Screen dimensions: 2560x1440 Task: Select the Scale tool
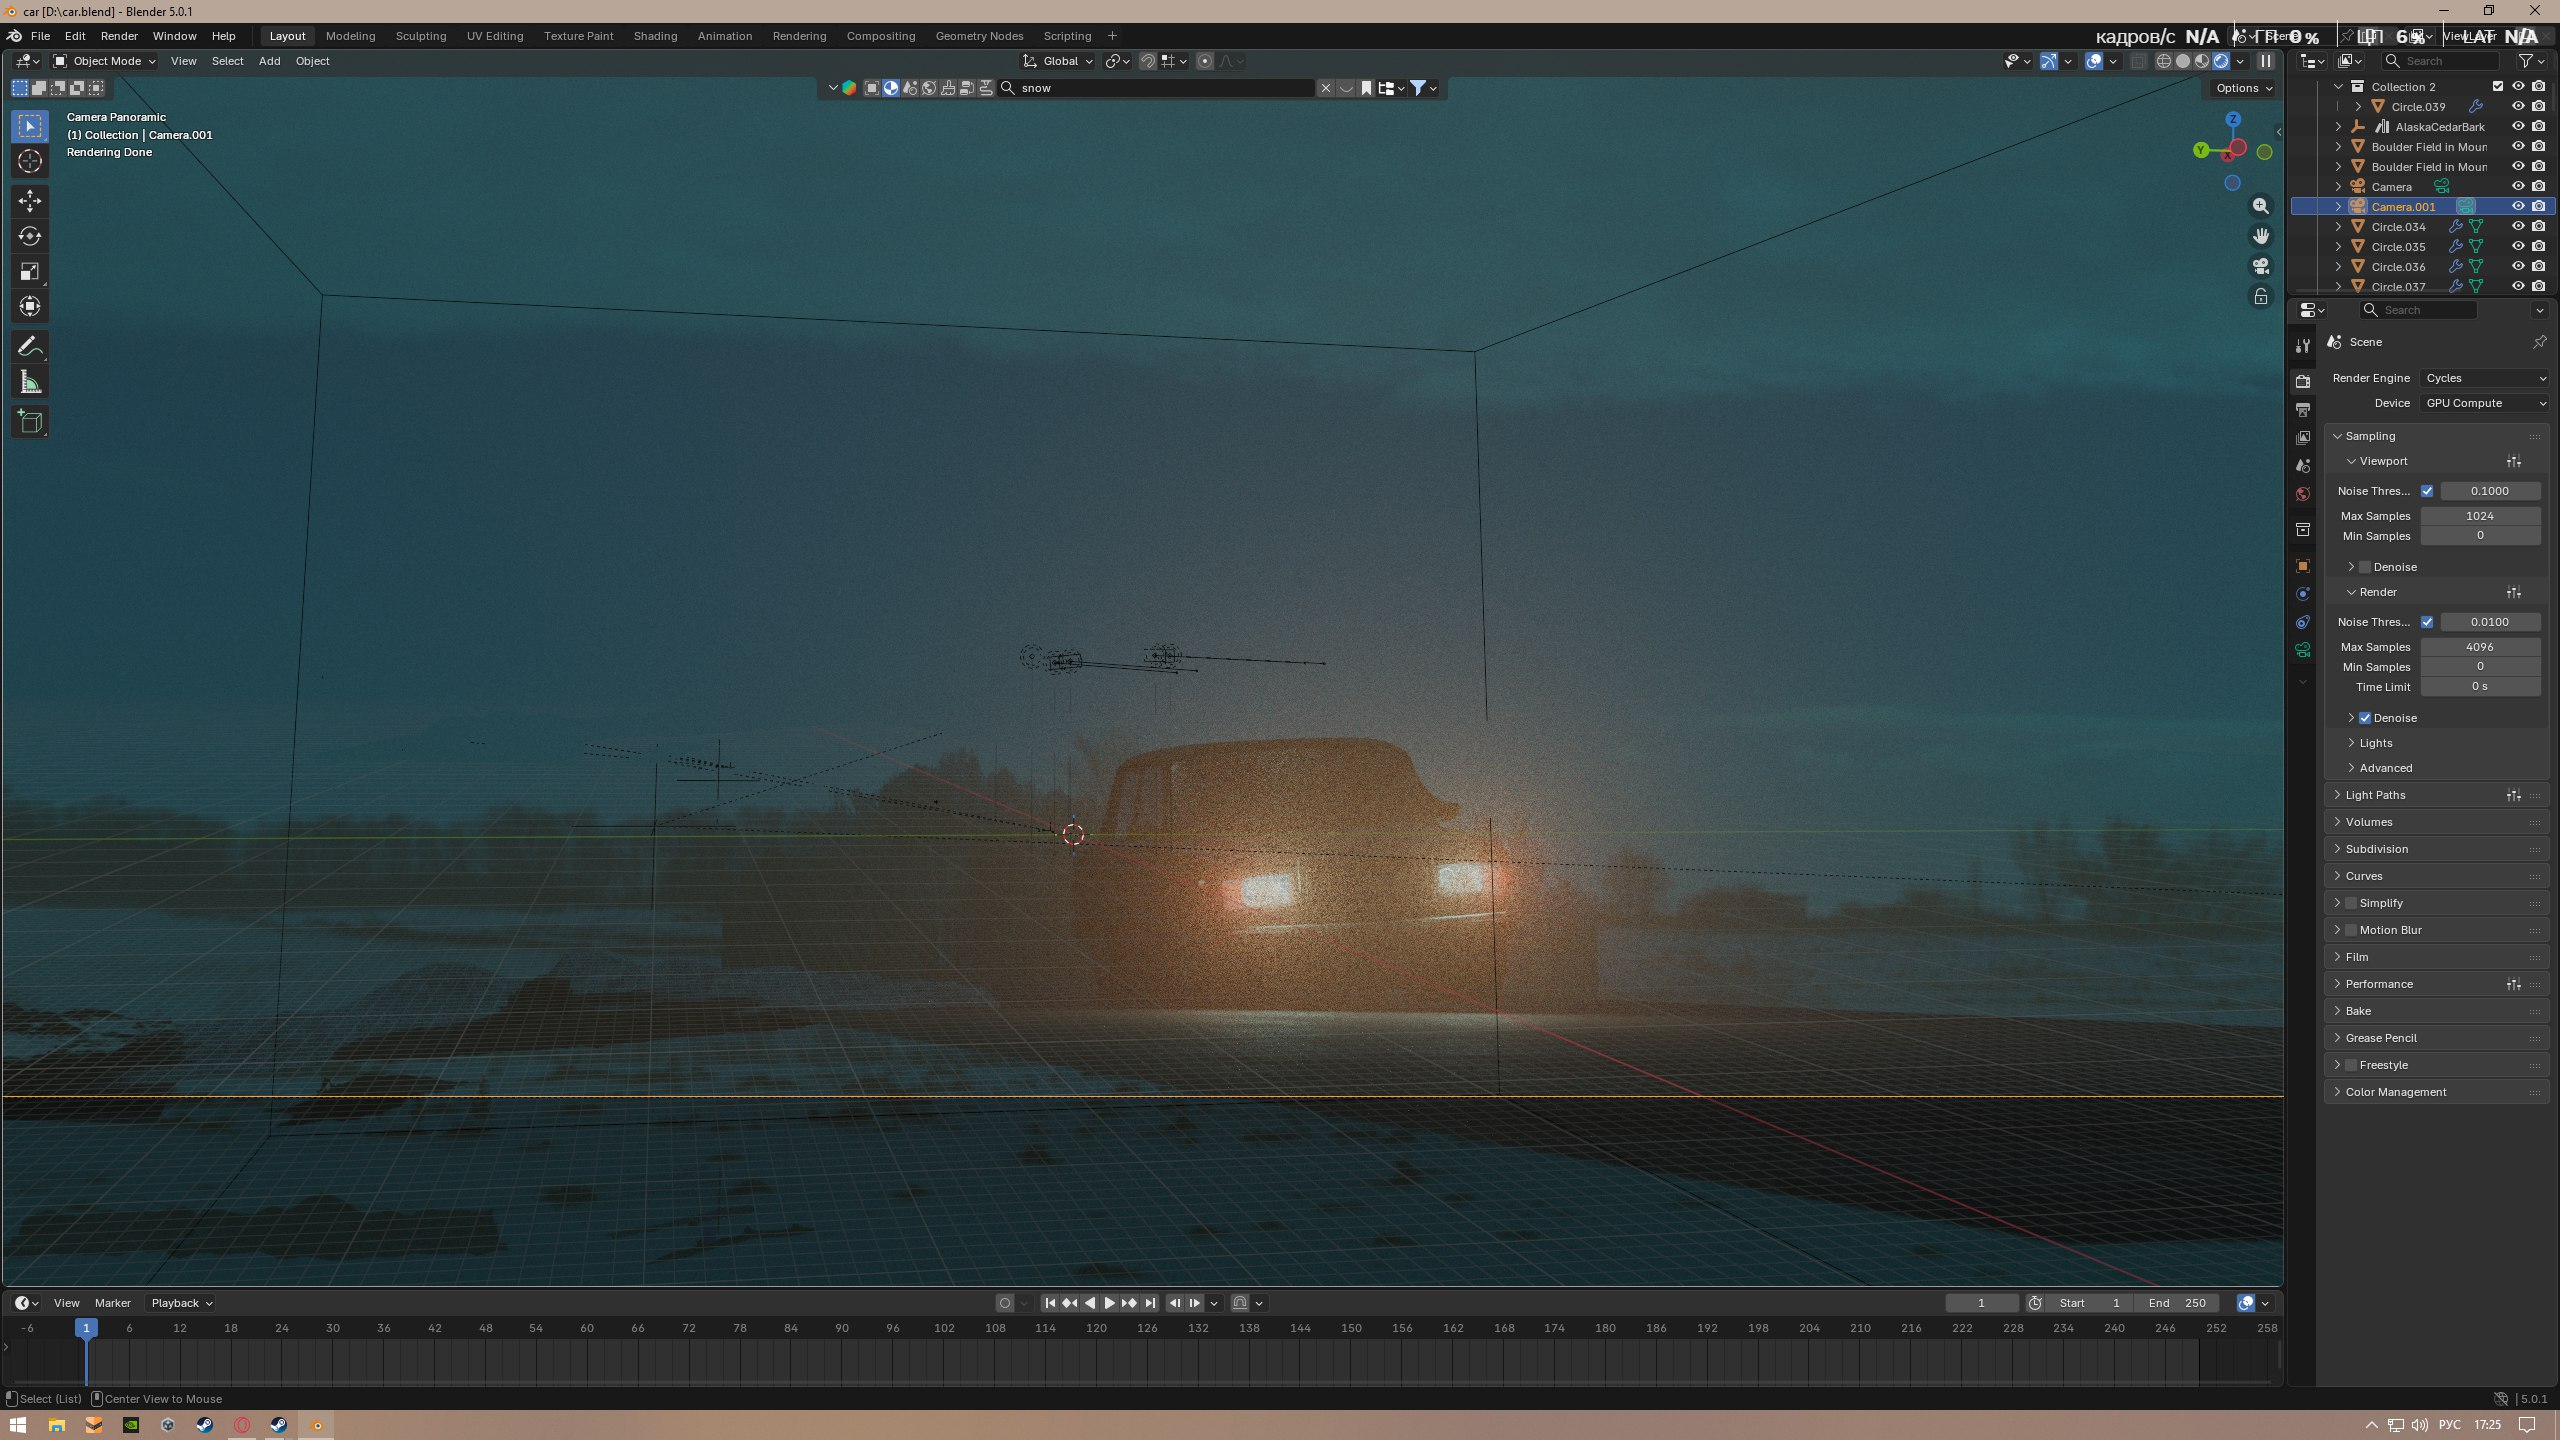pyautogui.click(x=30, y=271)
